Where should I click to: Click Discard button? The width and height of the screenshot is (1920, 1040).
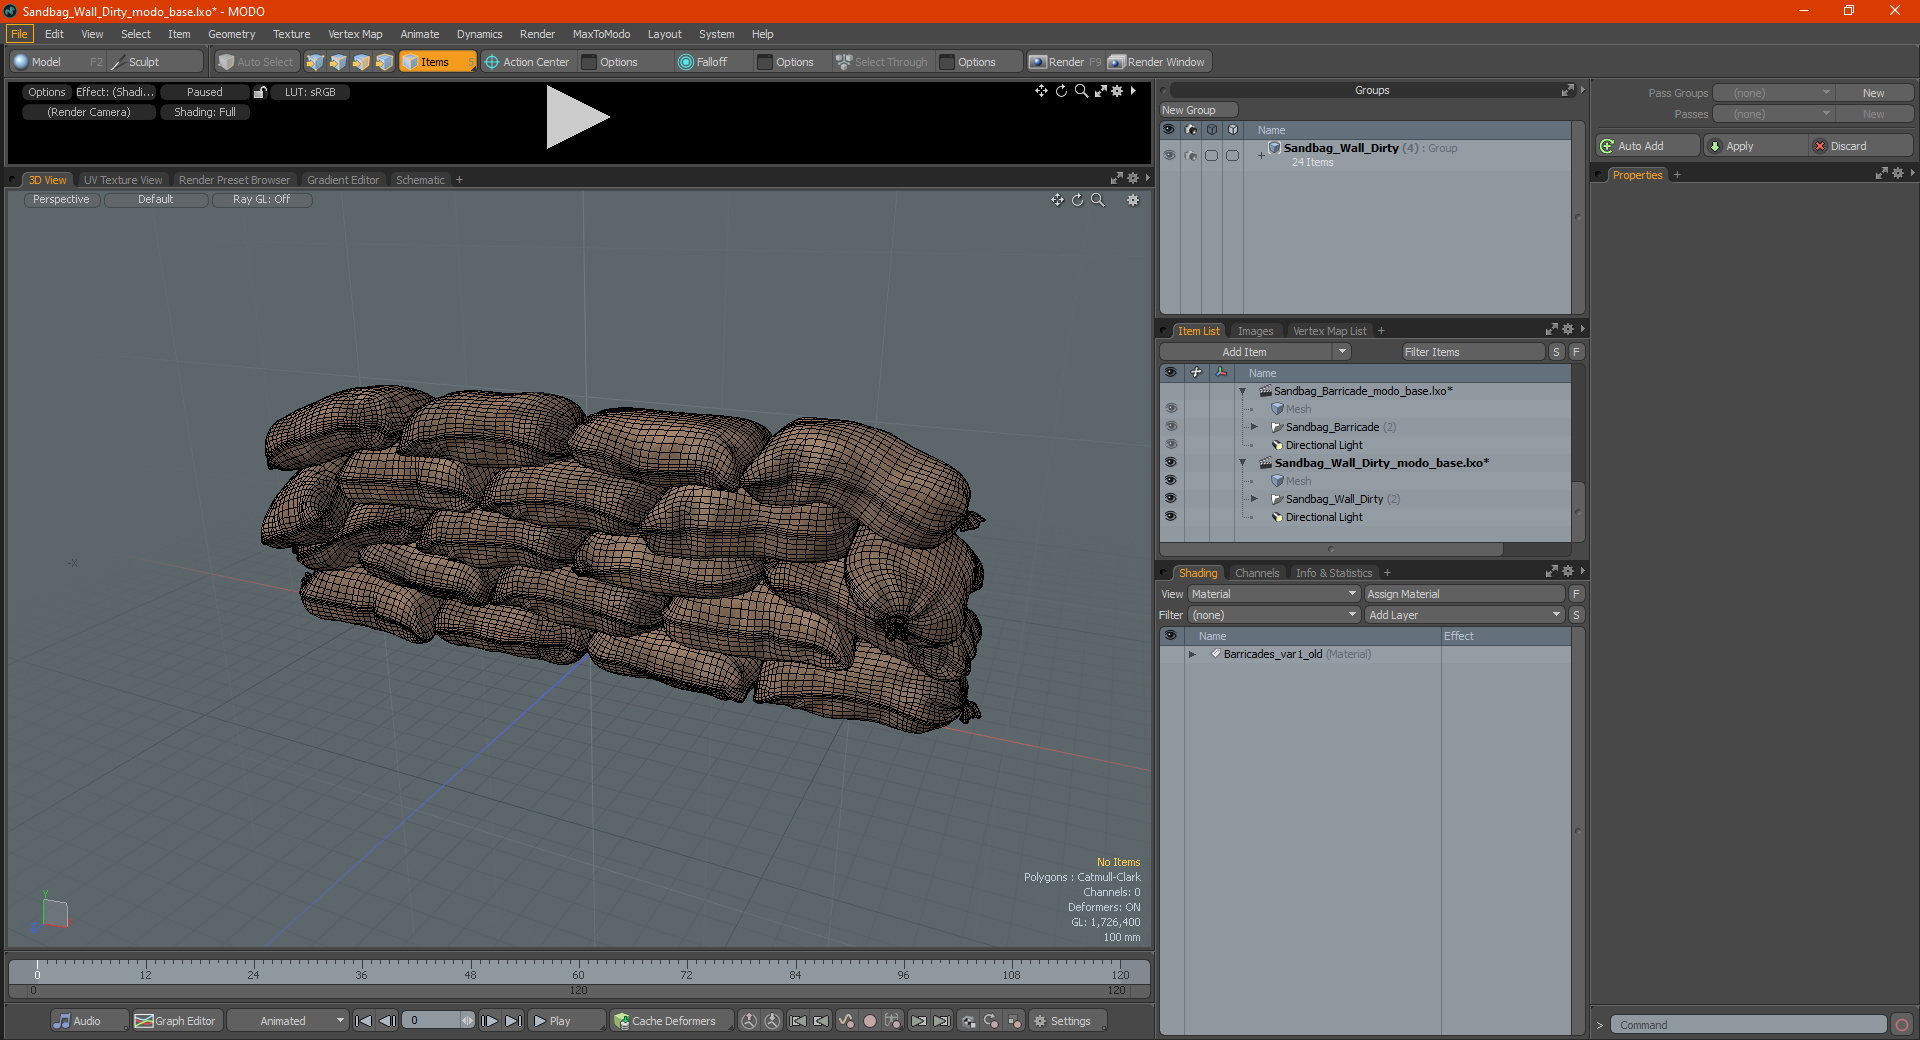pos(1861,146)
